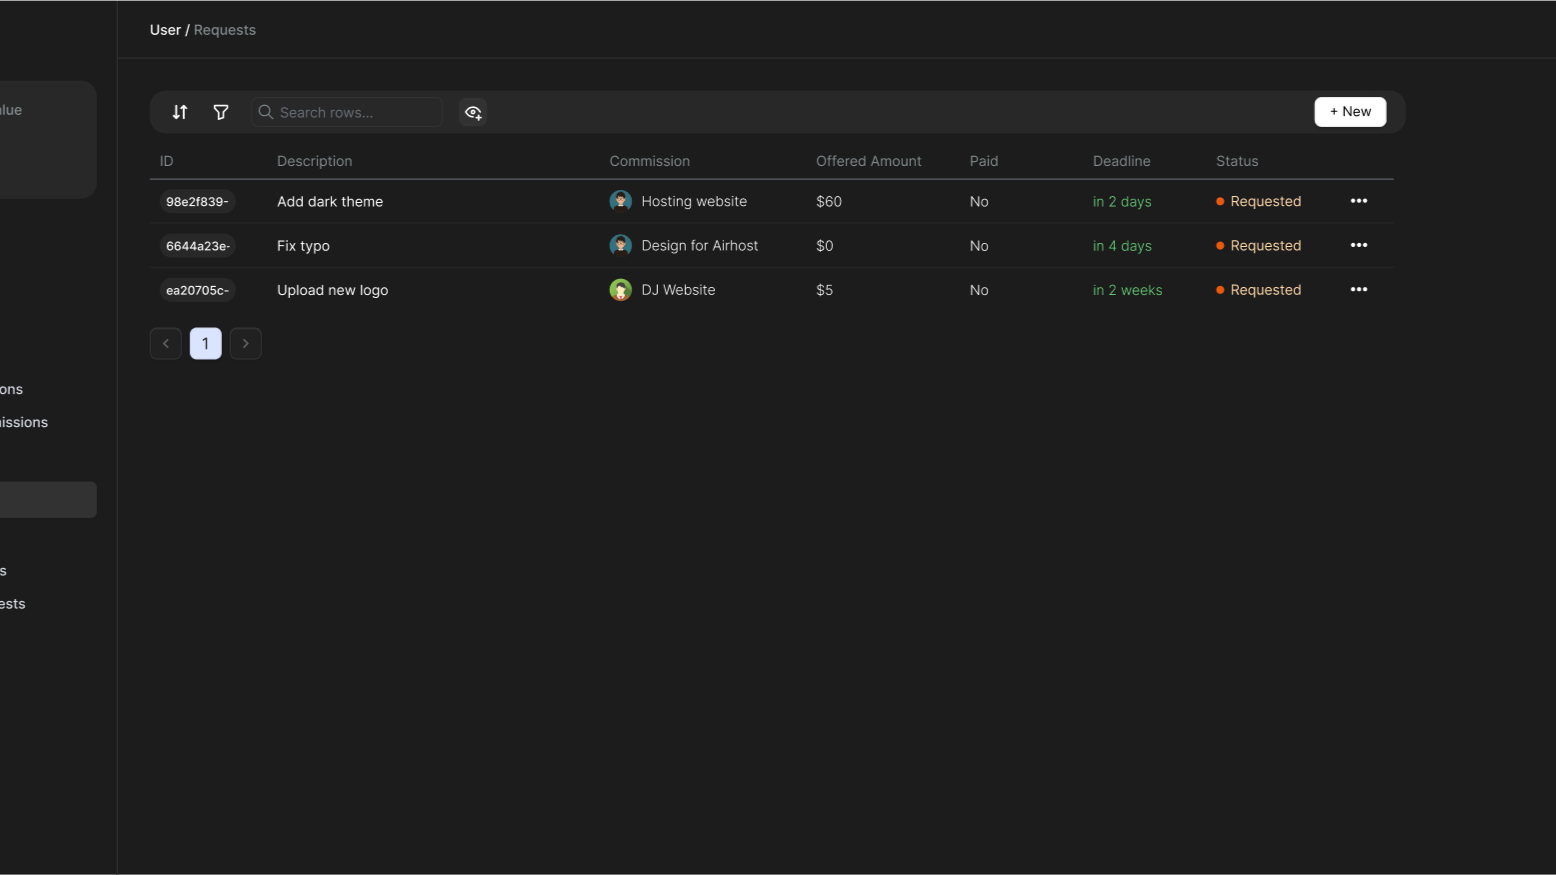Click ID badge ea20705c-
Image resolution: width=1556 pixels, height=875 pixels.
click(197, 290)
